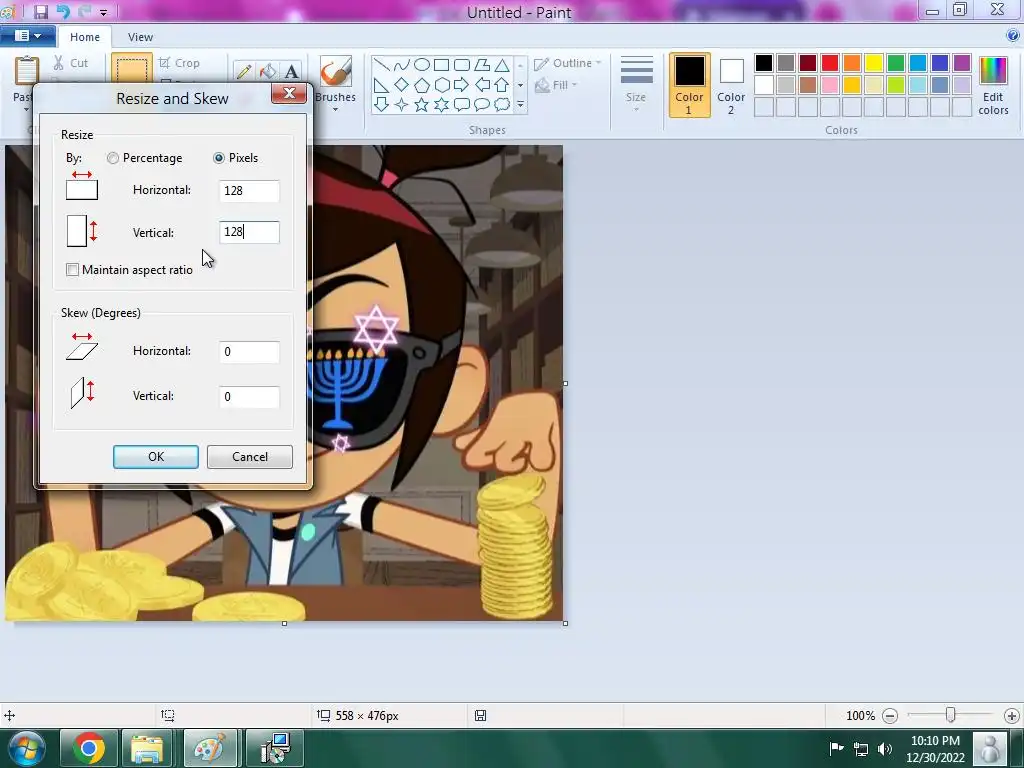Screen dimensions: 1024x768
Task: Click the skew Horizontal degrees field
Action: click(249, 352)
